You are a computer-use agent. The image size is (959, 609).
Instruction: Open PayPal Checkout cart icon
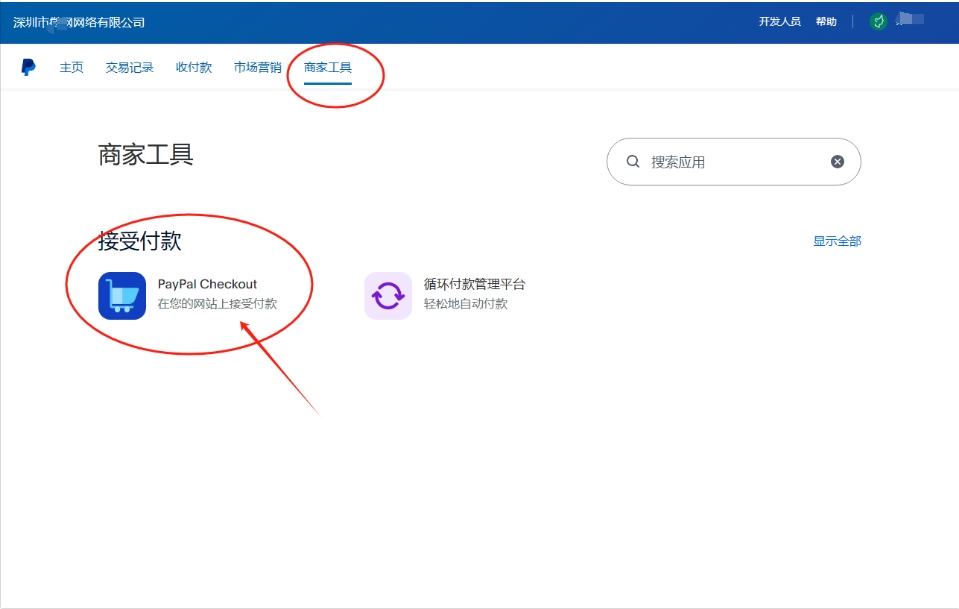coord(122,296)
